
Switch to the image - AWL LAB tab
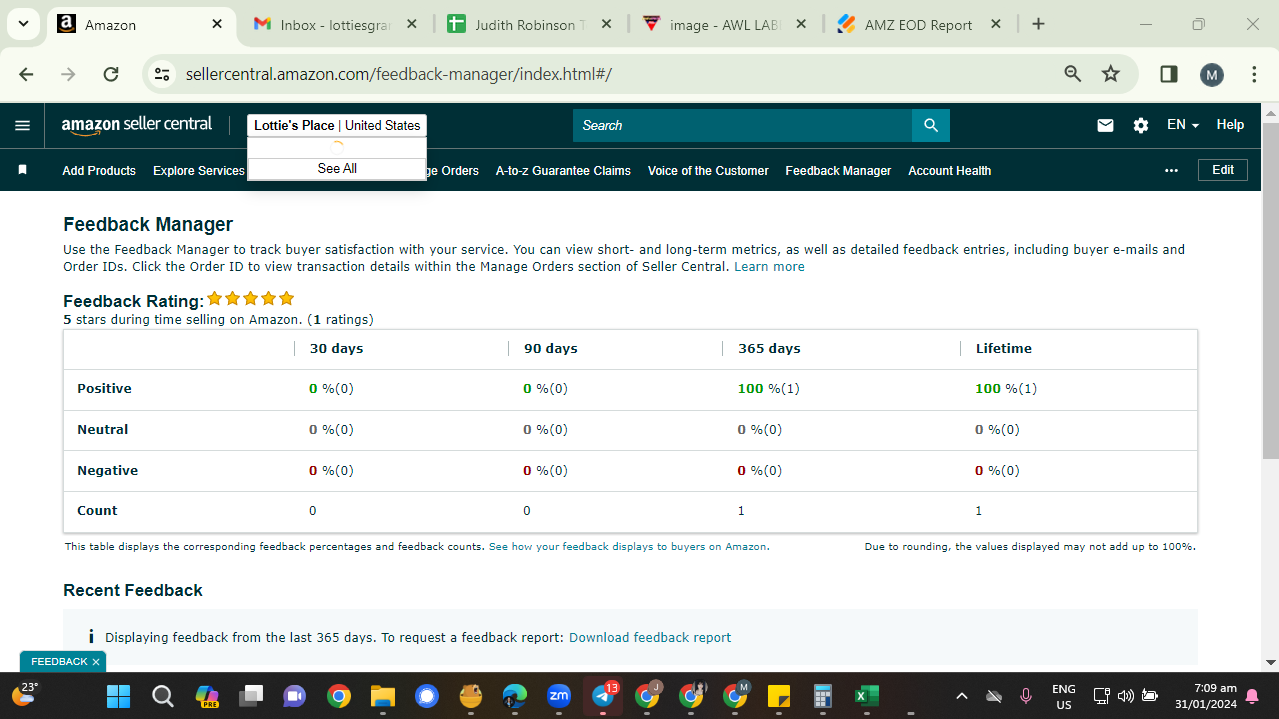coord(725,25)
